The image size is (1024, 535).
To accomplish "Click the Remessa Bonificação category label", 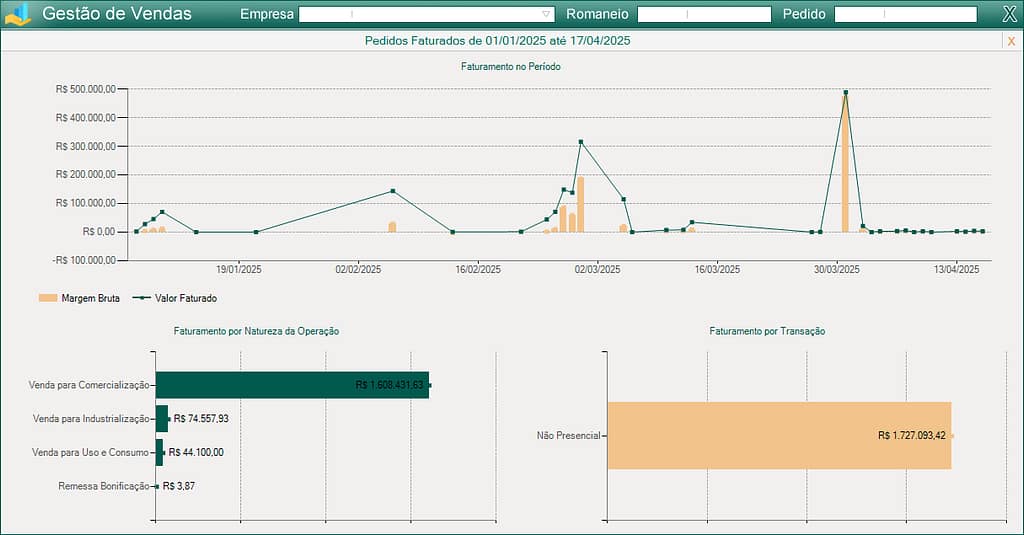I will coord(104,486).
